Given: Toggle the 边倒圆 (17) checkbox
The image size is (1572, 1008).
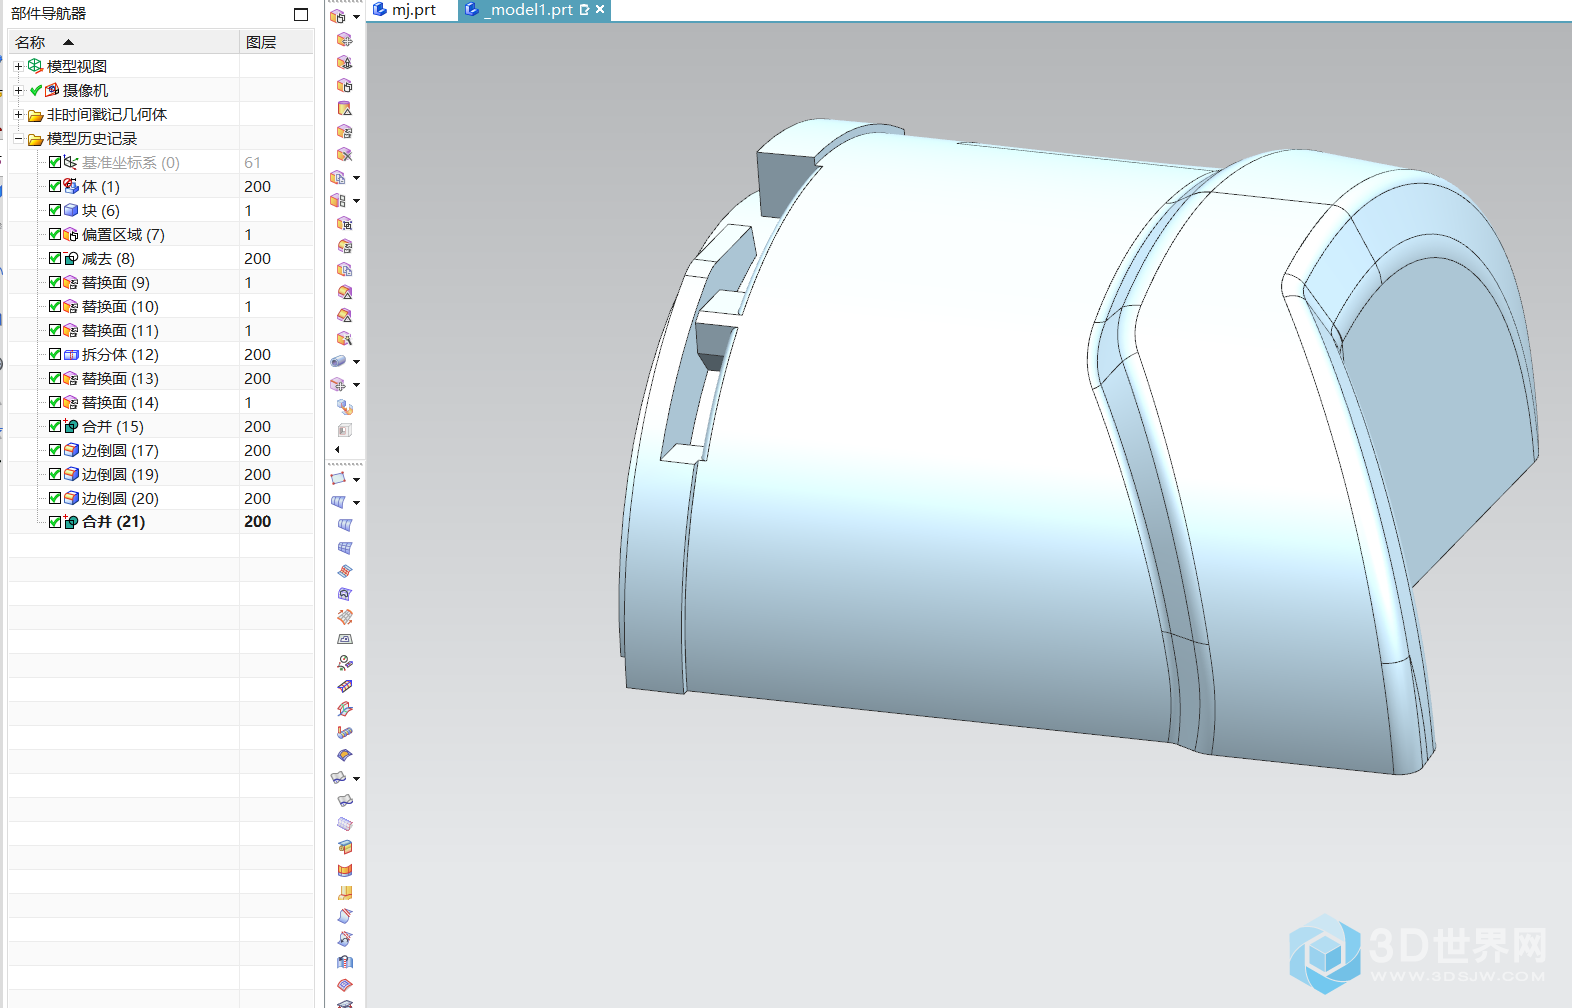Looking at the screenshot, I should 55,450.
